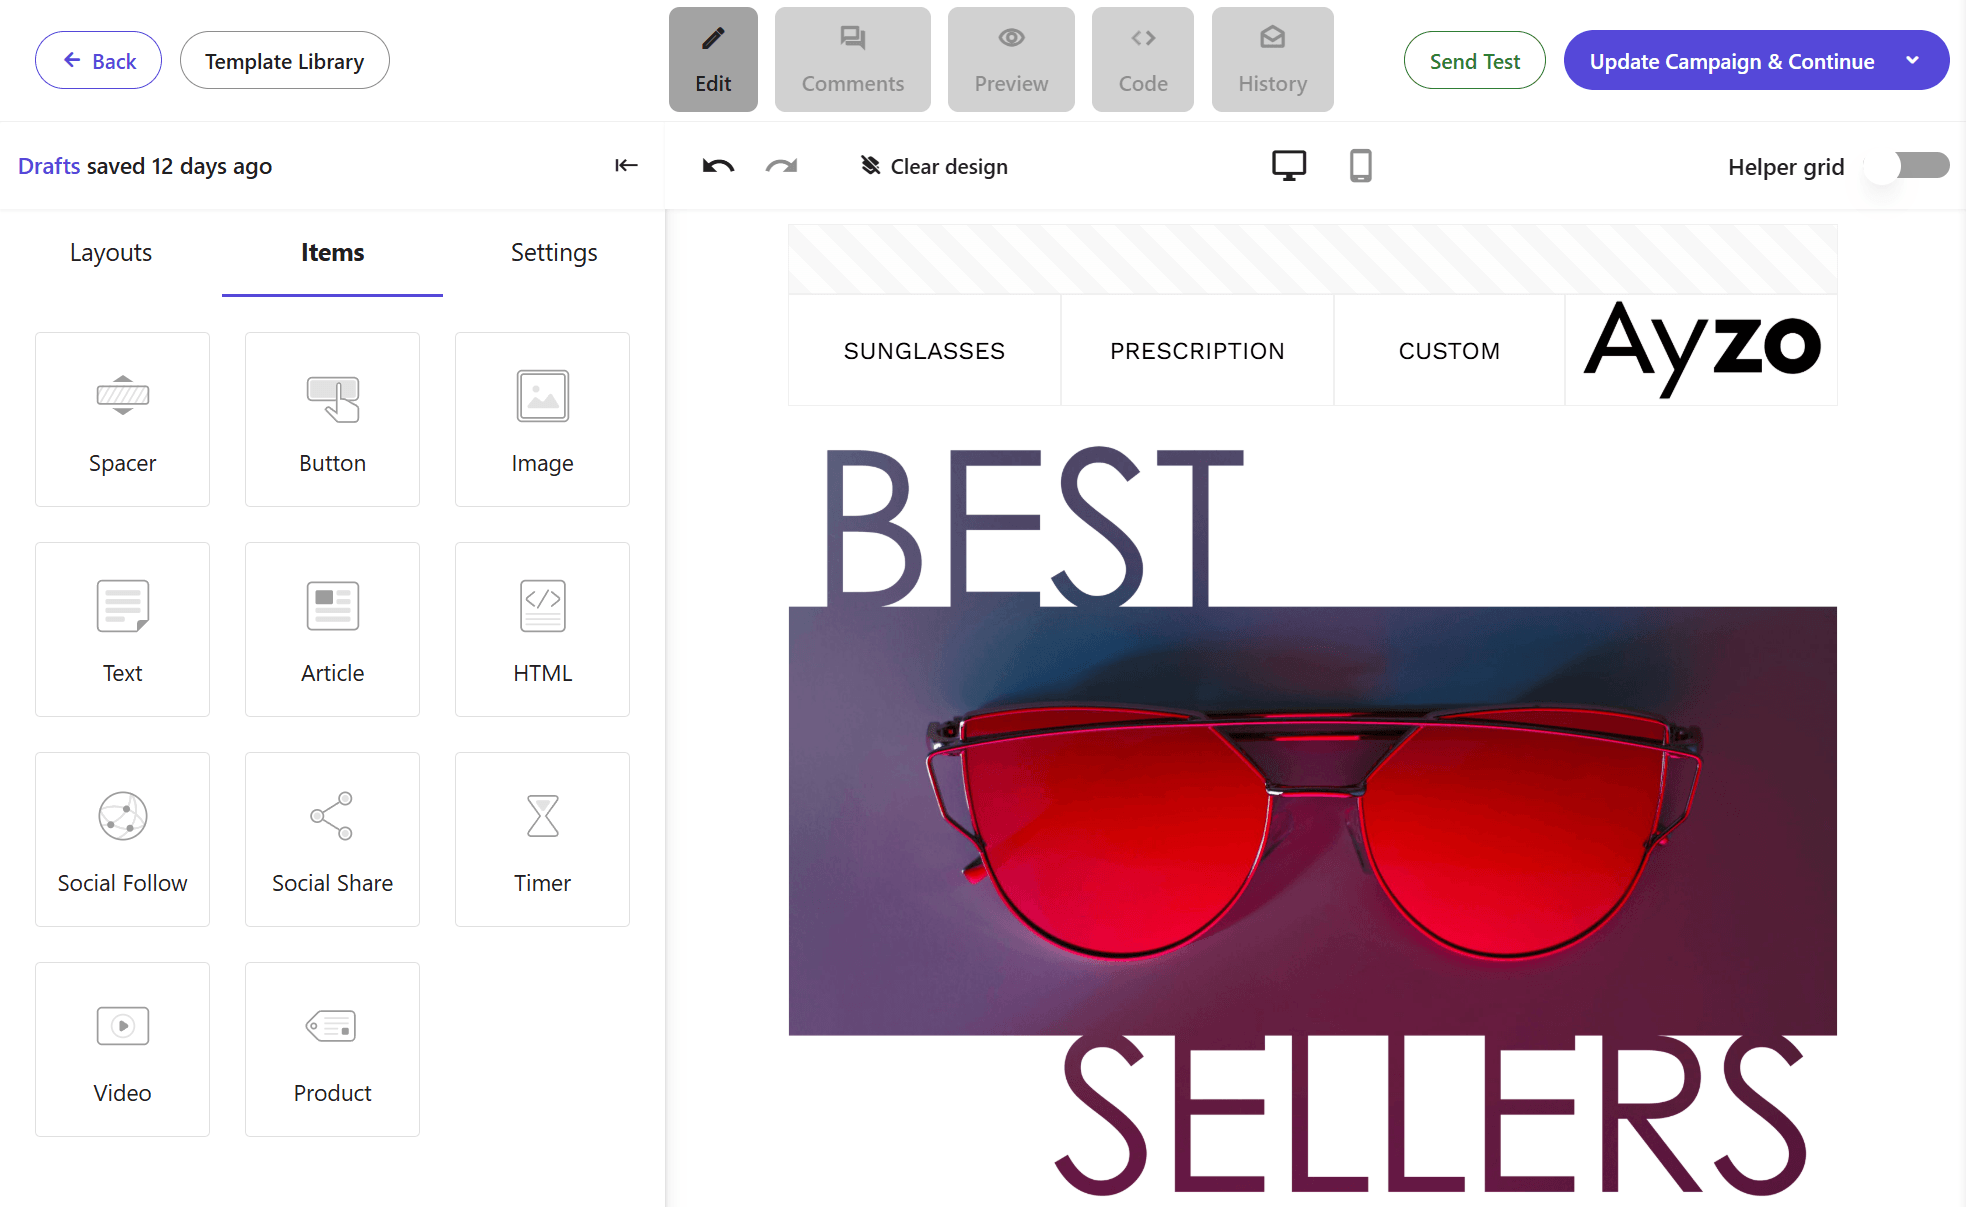Switch to desktop preview icon
1966x1207 pixels.
(x=1288, y=165)
